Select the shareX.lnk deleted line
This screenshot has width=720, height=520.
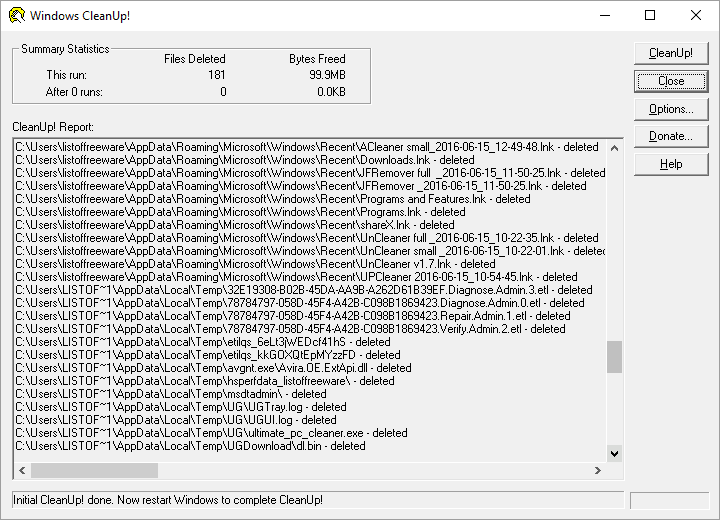pos(235,225)
